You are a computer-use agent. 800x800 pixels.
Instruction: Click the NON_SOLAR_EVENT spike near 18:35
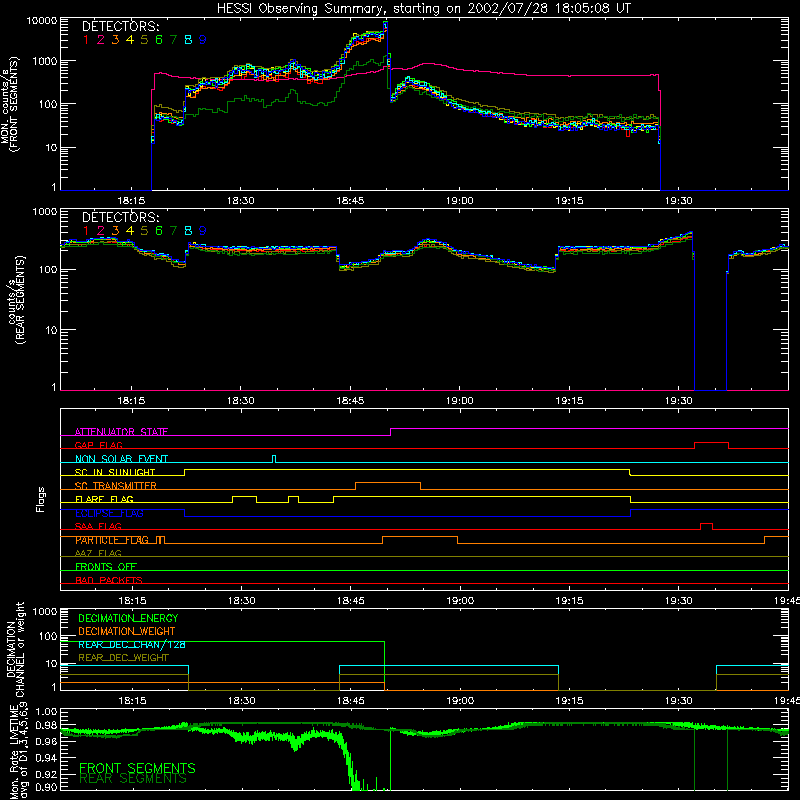274,459
